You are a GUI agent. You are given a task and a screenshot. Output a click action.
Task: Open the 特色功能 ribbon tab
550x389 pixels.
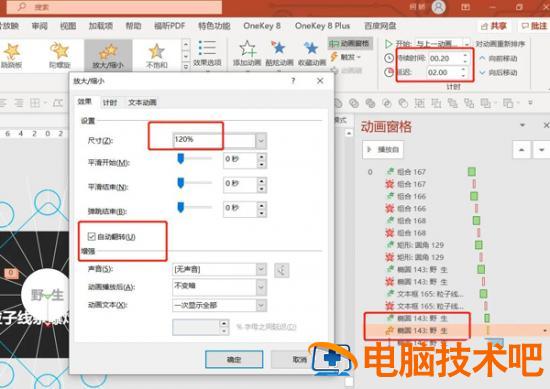(x=214, y=26)
